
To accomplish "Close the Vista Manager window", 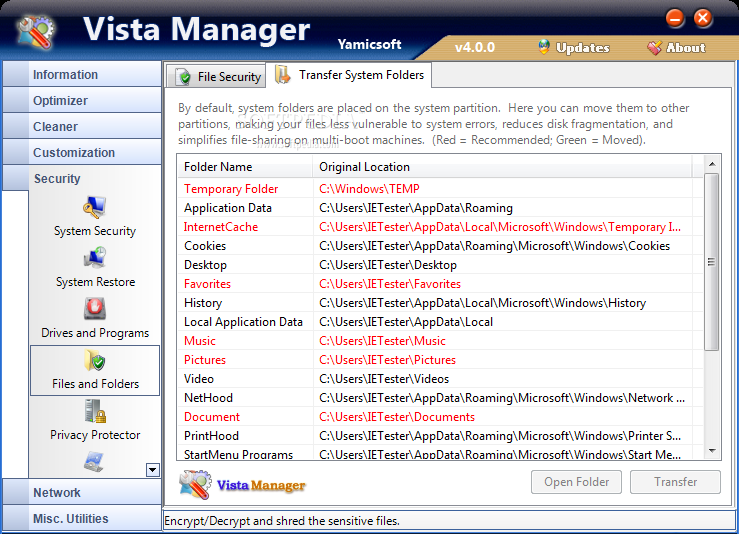I will click(702, 18).
